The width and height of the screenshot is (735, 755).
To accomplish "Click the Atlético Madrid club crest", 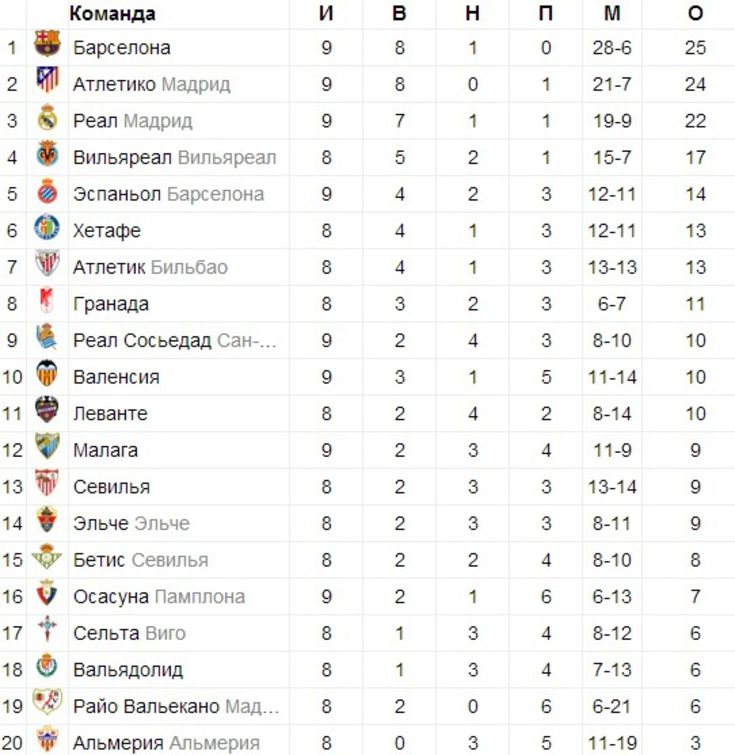I will pos(47,80).
